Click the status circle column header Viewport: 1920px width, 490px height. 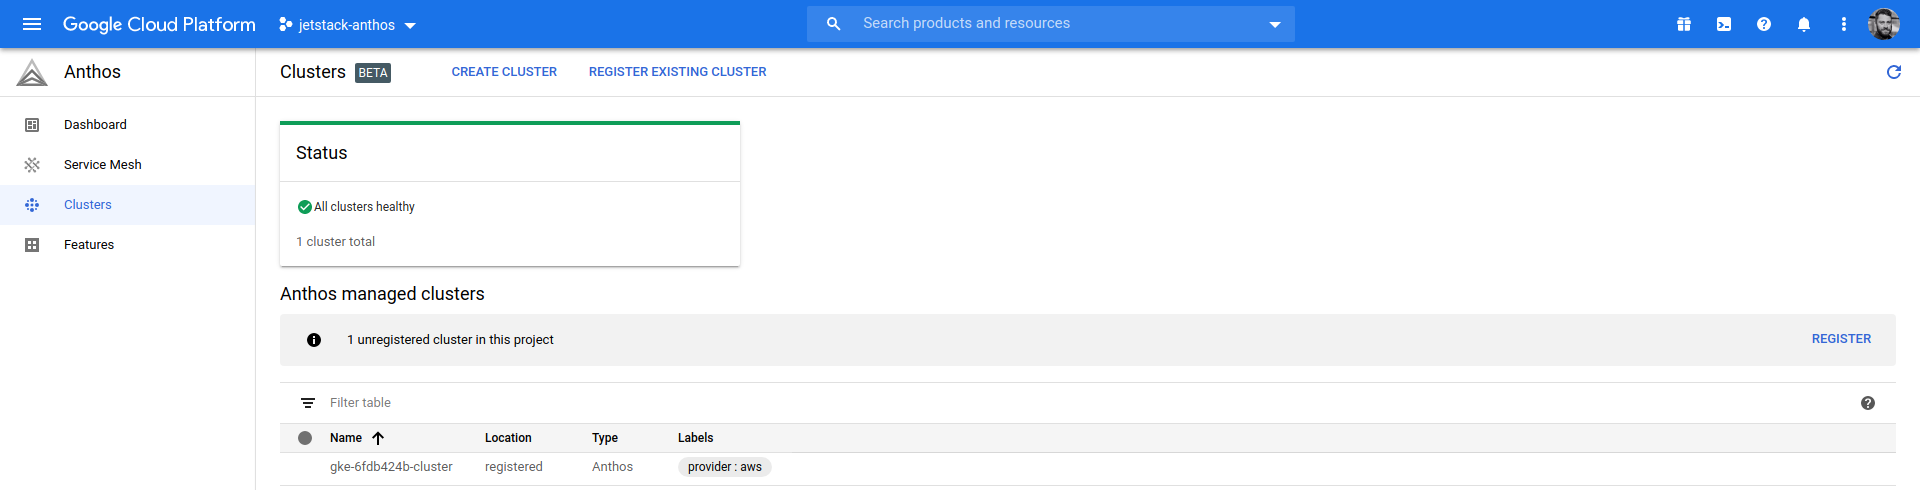point(305,438)
